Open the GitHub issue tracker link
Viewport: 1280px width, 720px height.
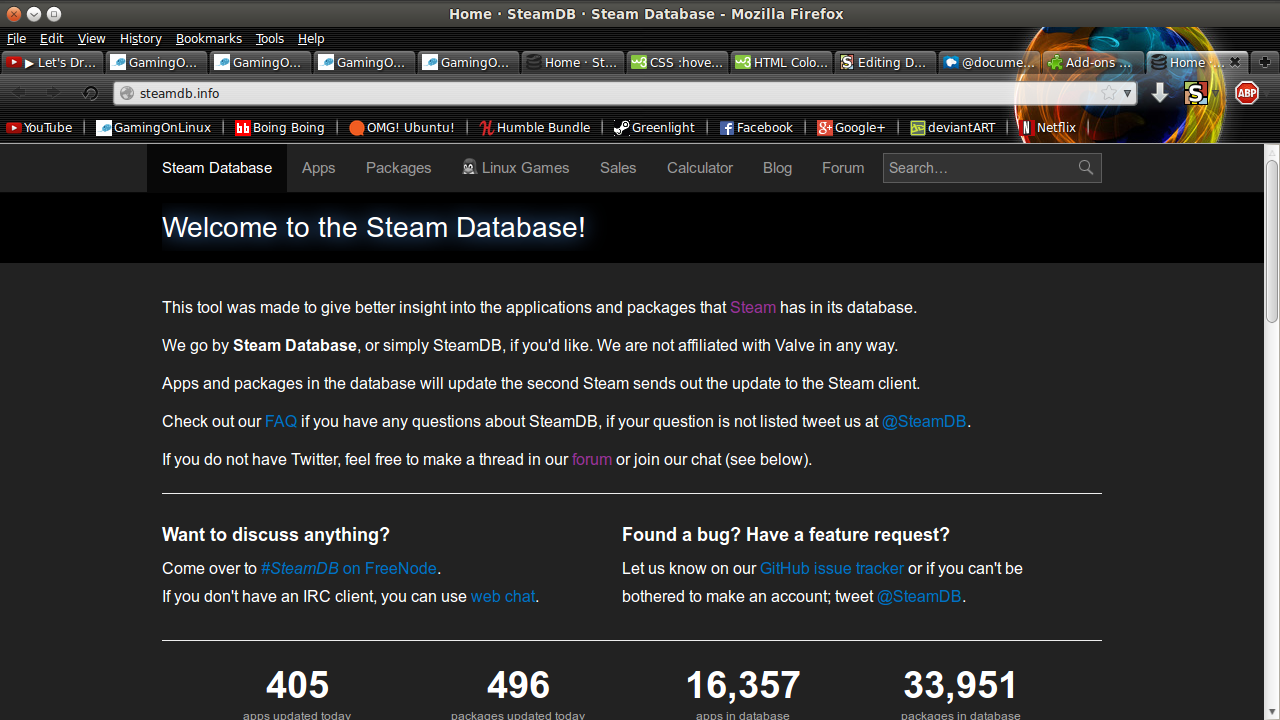click(832, 568)
